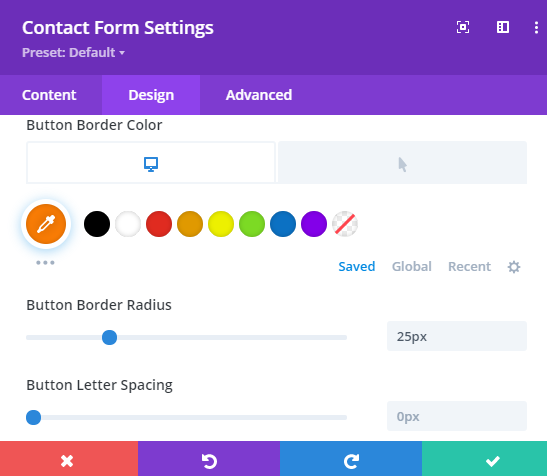
Task: Click the redo arrow in the footer
Action: coord(351,461)
